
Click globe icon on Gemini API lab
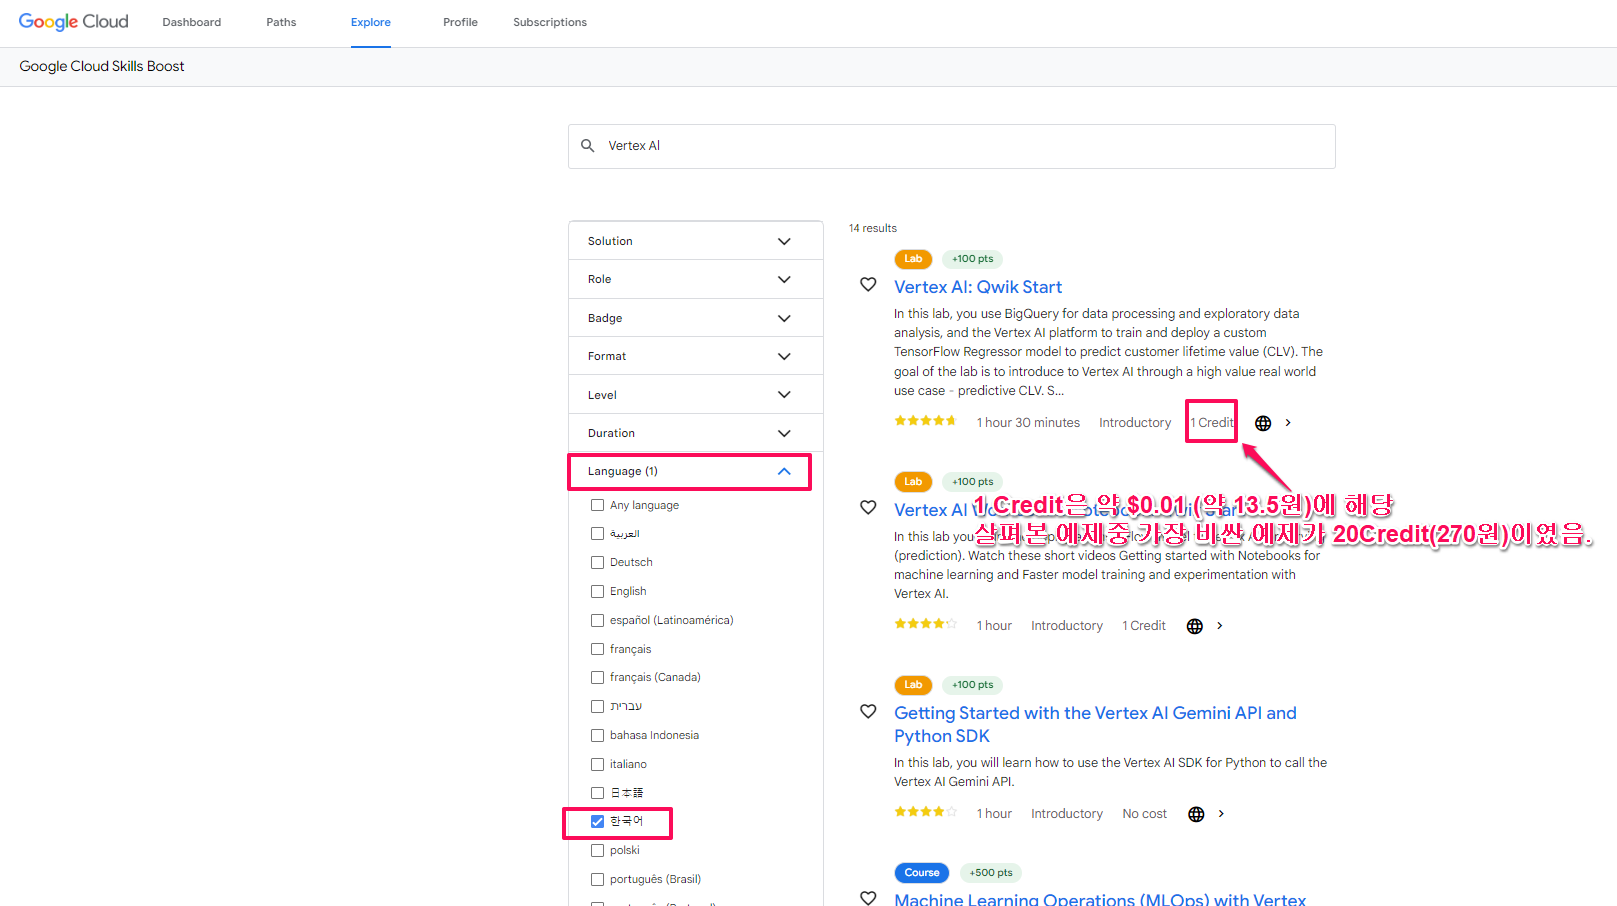pos(1196,814)
